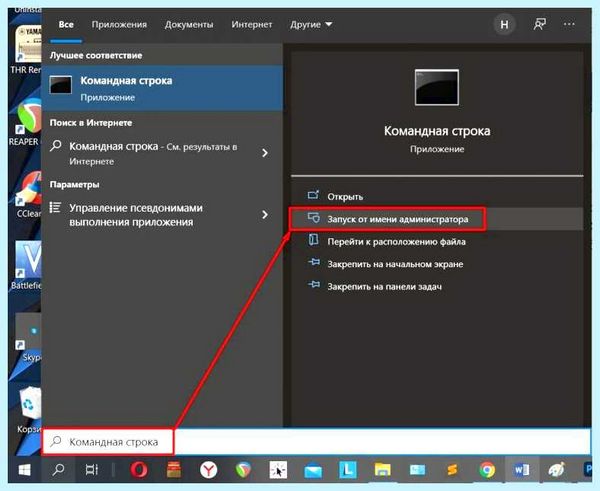Image resolution: width=600 pixels, height=491 pixels.
Task: Open the Mail app on the taskbar
Action: (x=313, y=471)
